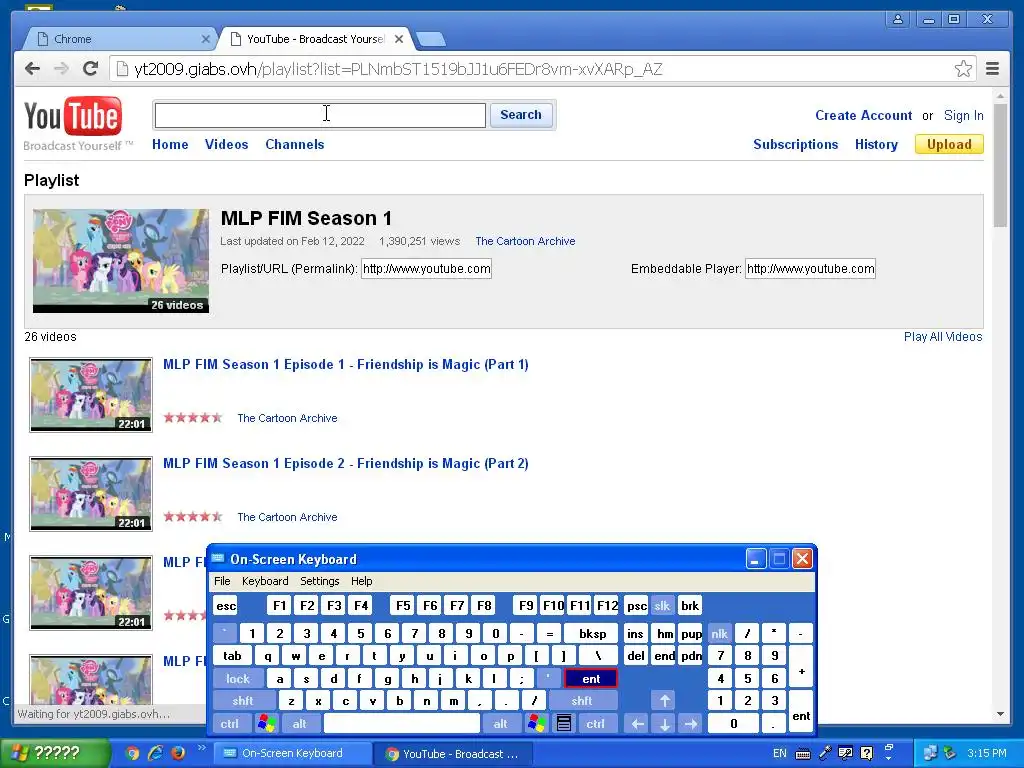Reload the page with the refresh icon
The height and width of the screenshot is (768, 1024).
tap(91, 69)
